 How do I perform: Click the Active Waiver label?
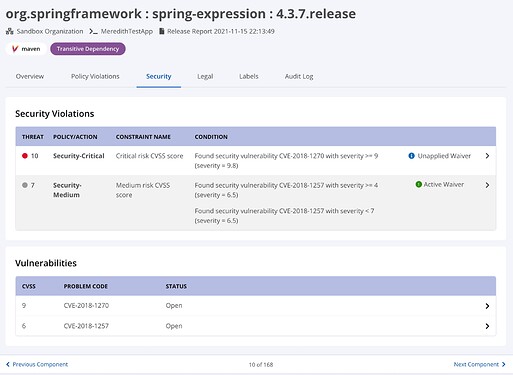[443, 184]
